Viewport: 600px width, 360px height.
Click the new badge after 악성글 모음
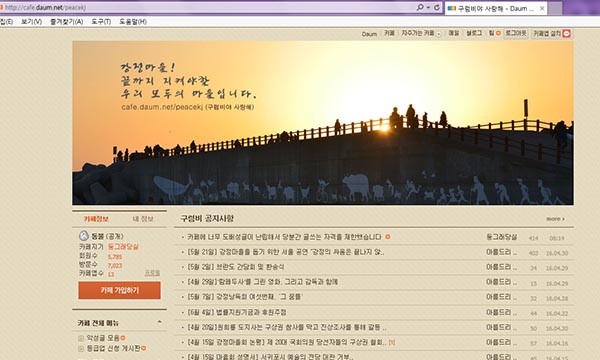point(123,338)
